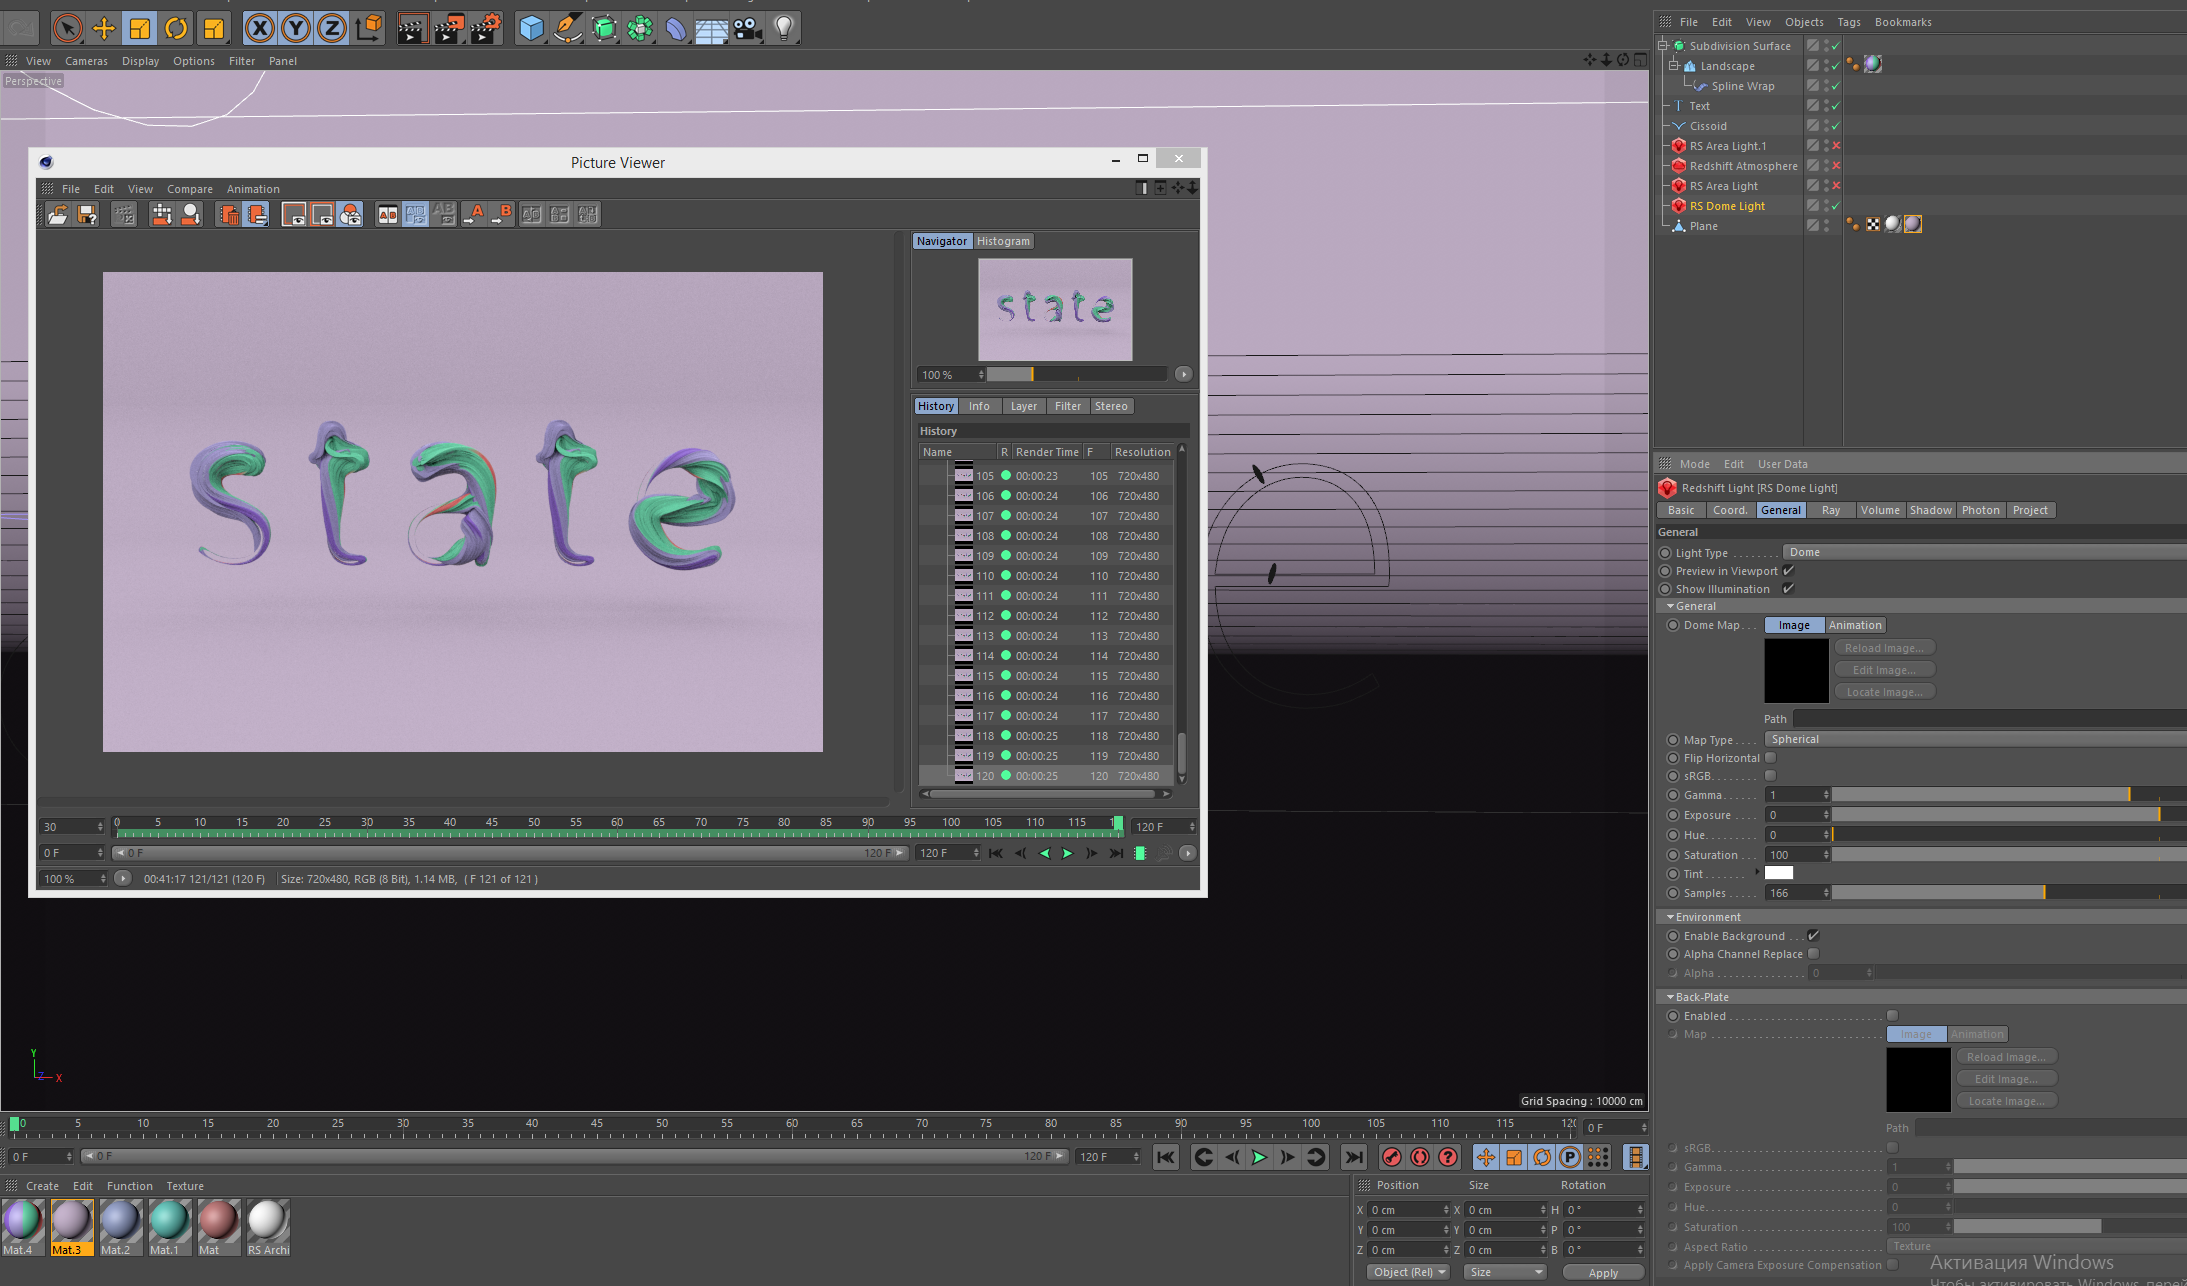This screenshot has width=2187, height=1286.
Task: Select Mat.3 material thumbnail
Action: click(71, 1227)
